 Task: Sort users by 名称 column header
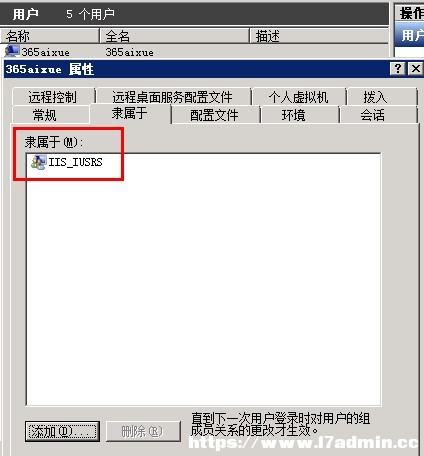pos(50,36)
